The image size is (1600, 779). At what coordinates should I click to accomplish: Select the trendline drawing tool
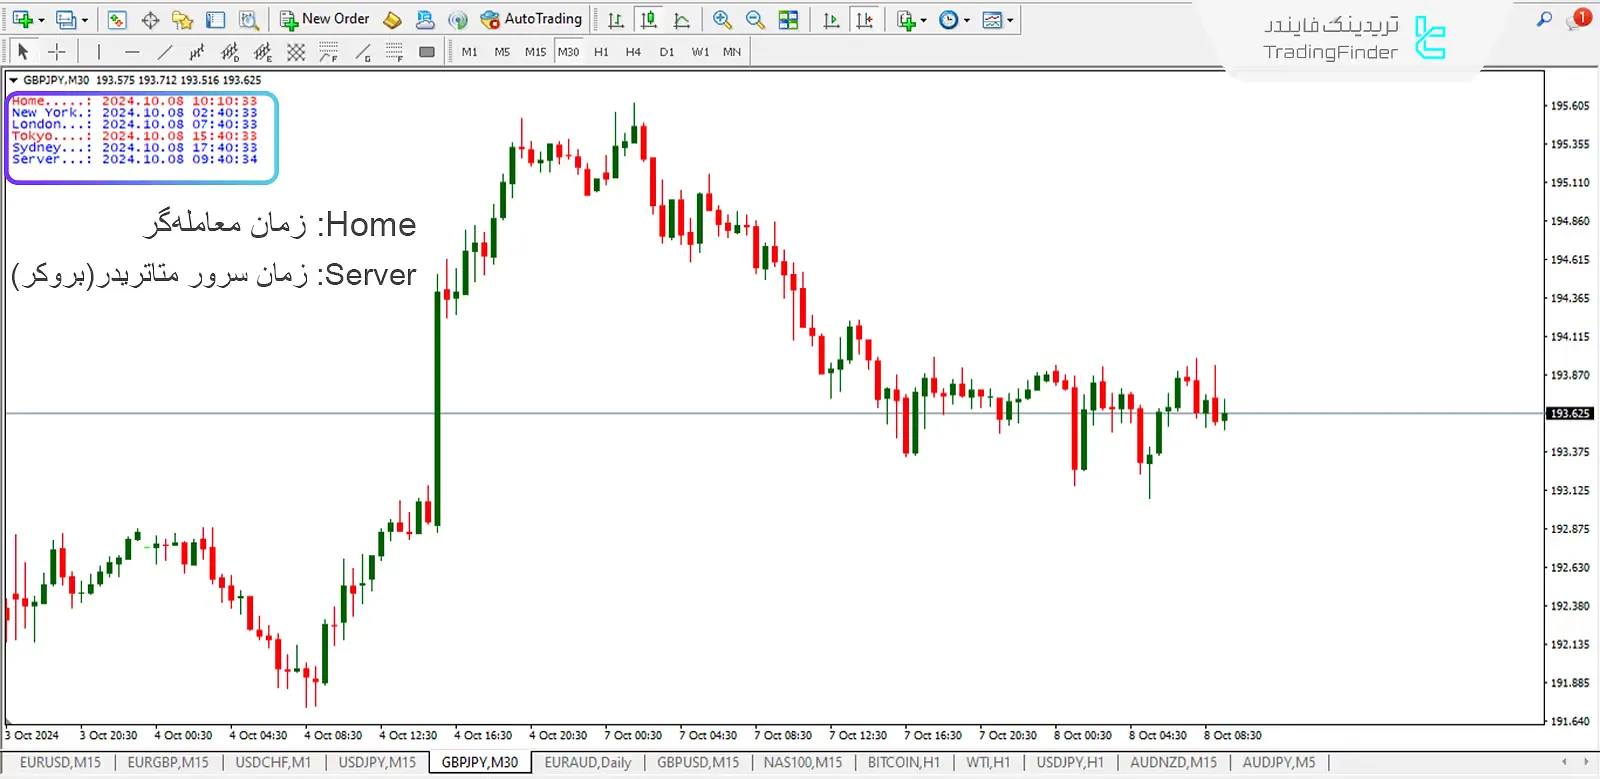click(x=165, y=52)
